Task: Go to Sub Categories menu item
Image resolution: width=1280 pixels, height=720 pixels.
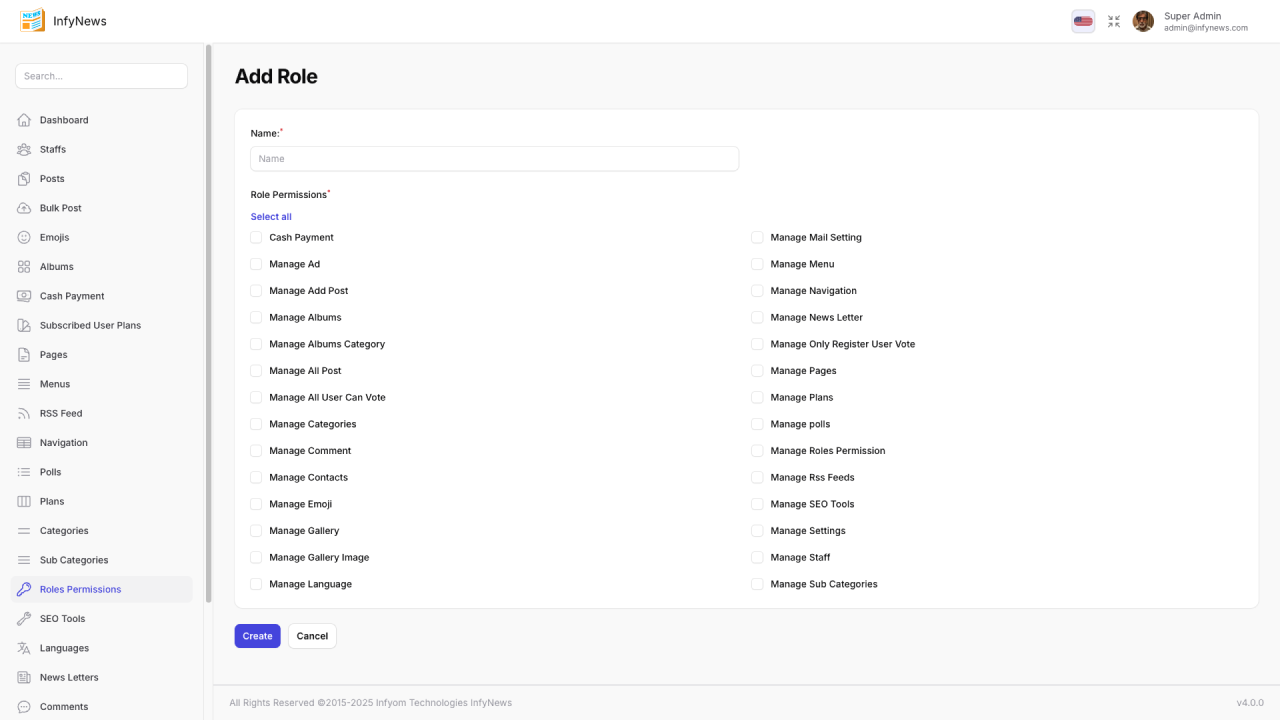Action: [x=74, y=560]
